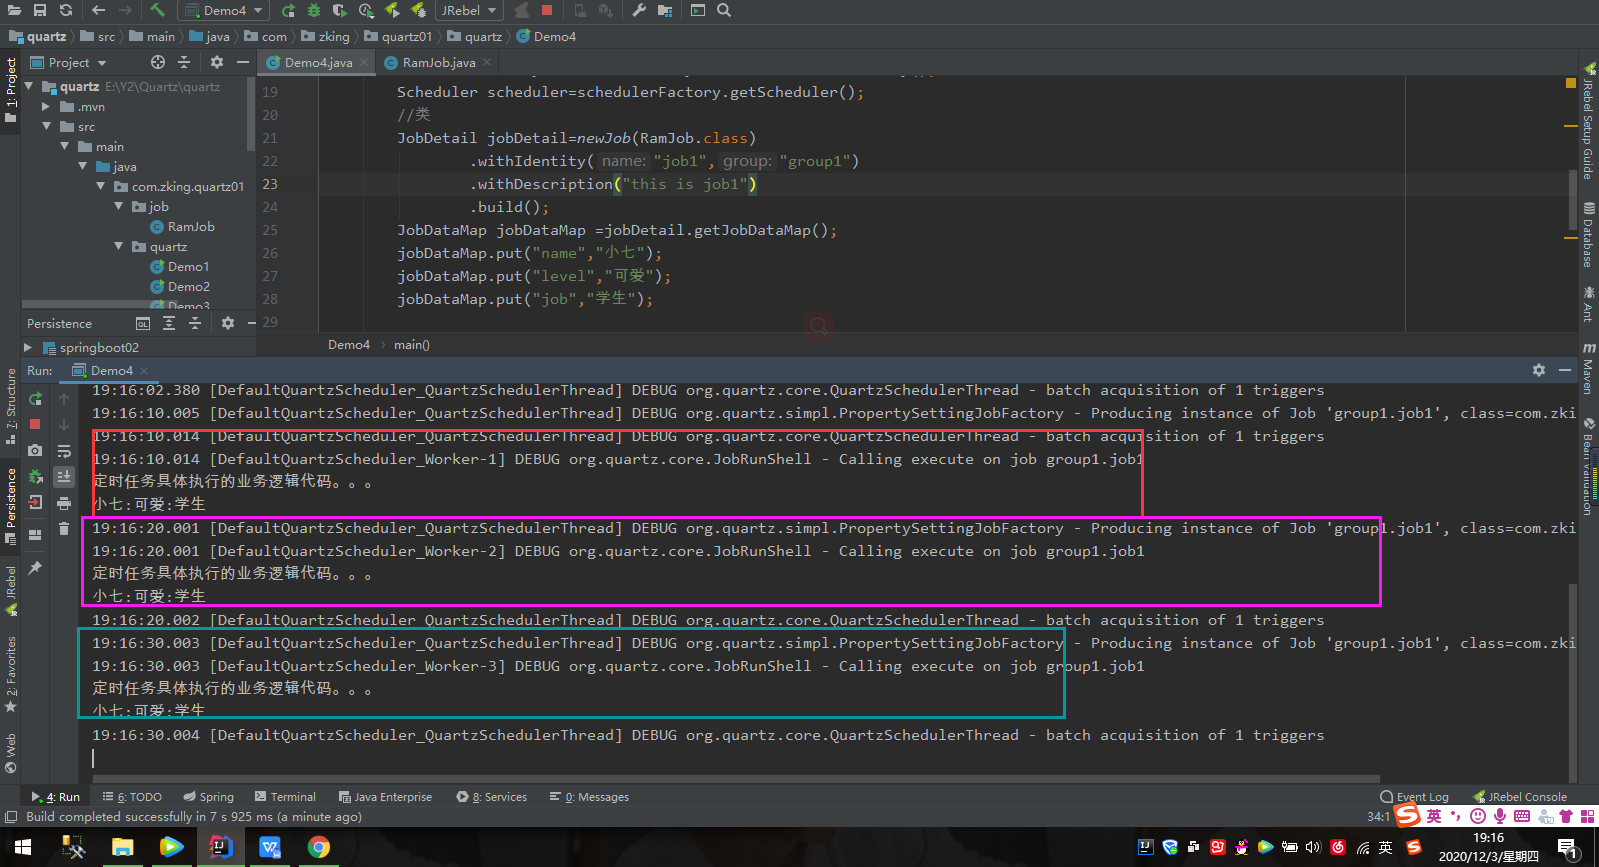The height and width of the screenshot is (867, 1599).
Task: Open the profiler run icon
Action: click(x=366, y=10)
